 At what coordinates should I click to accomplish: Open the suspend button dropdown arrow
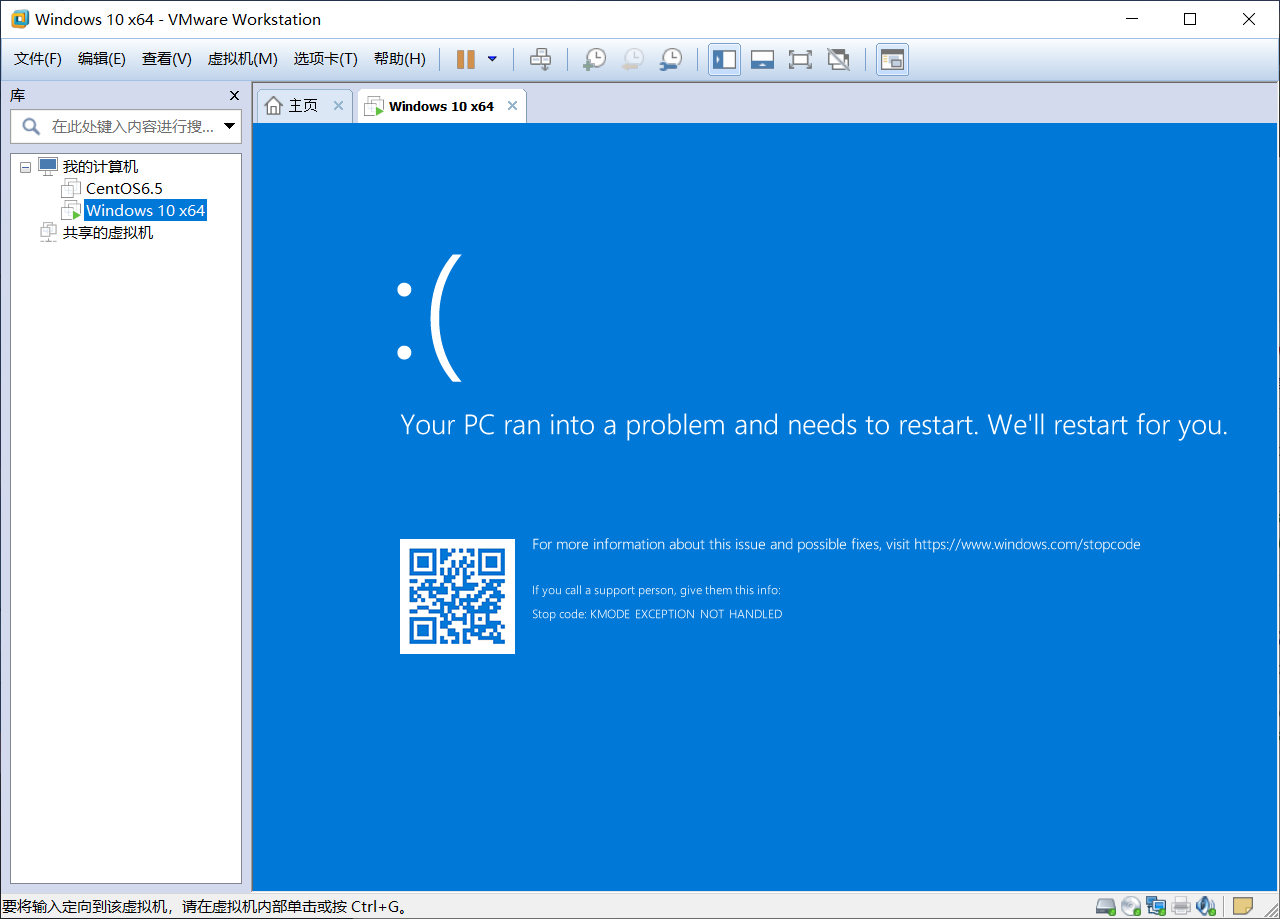tap(490, 59)
